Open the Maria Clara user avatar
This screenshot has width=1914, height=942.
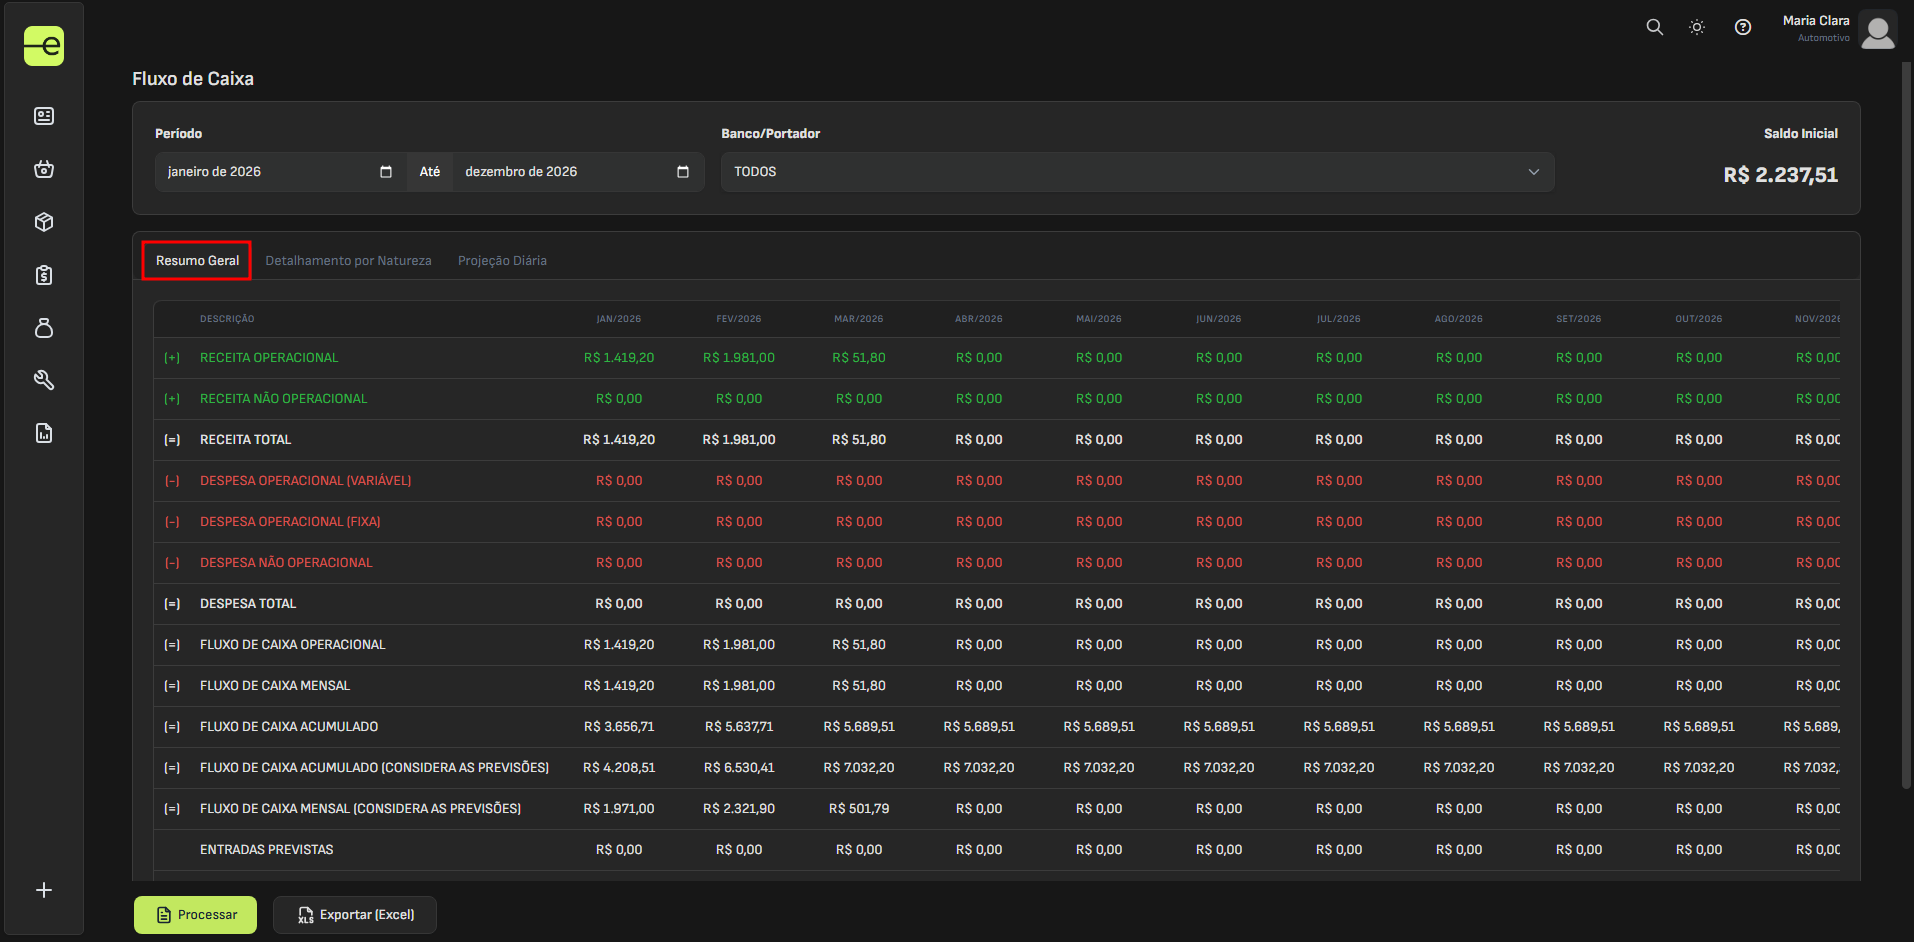click(1878, 29)
